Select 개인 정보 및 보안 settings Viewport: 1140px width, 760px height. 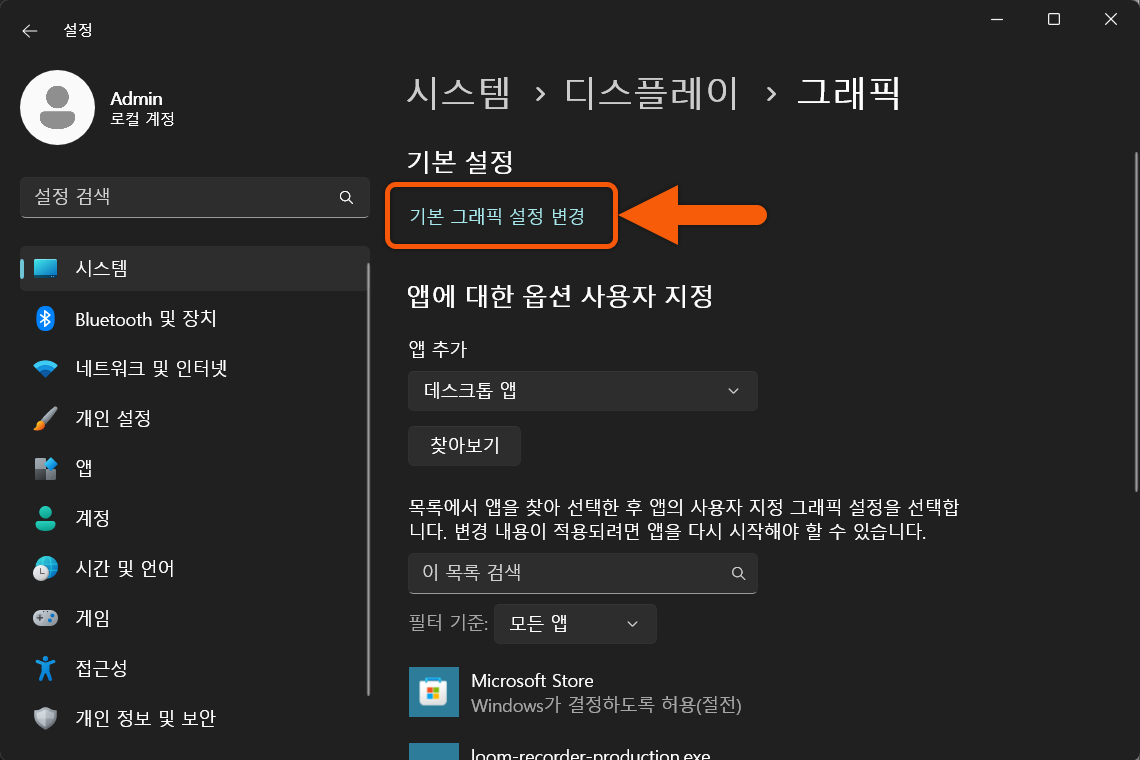(44, 718)
